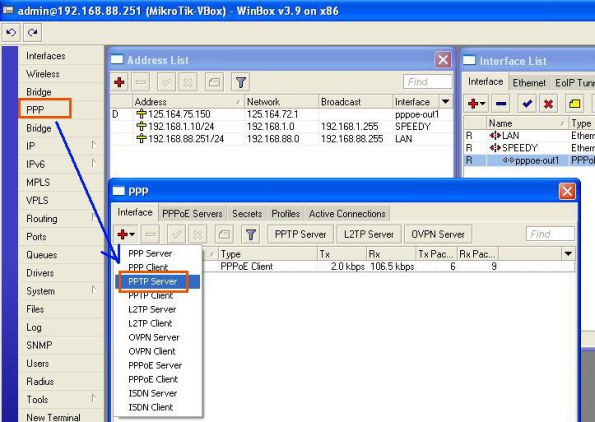Screen dimensions: 595x422
Task: Switch to Profiles tab in PPP window
Action: pyautogui.click(x=285, y=214)
